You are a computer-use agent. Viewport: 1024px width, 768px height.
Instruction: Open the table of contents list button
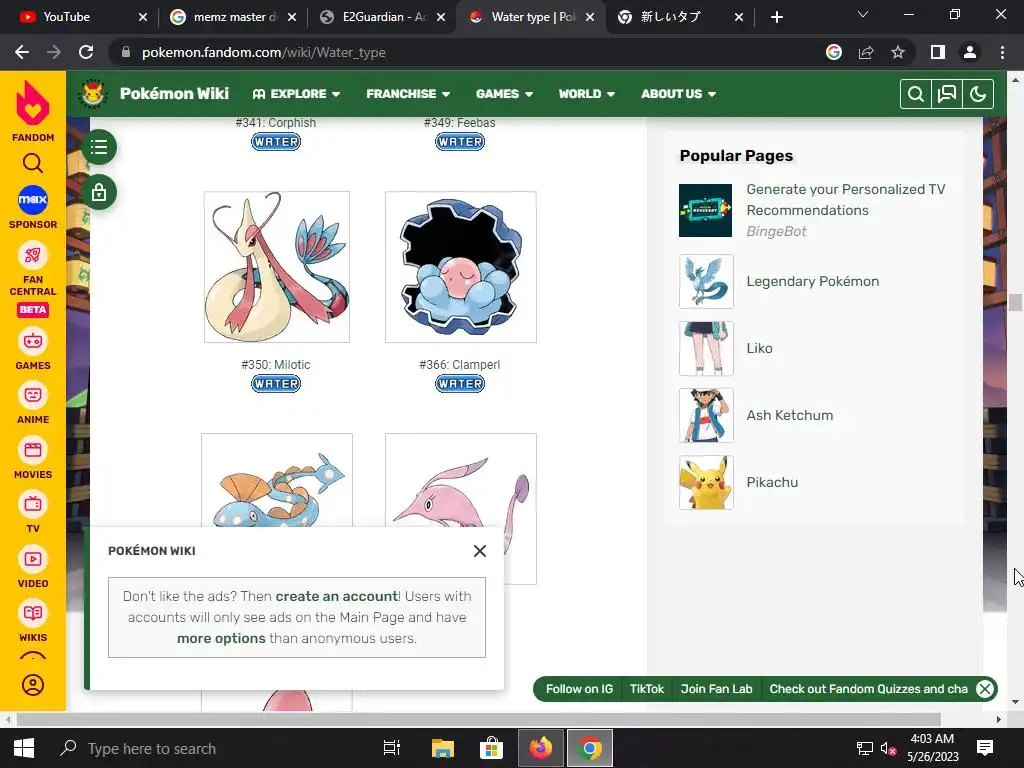(x=99, y=147)
